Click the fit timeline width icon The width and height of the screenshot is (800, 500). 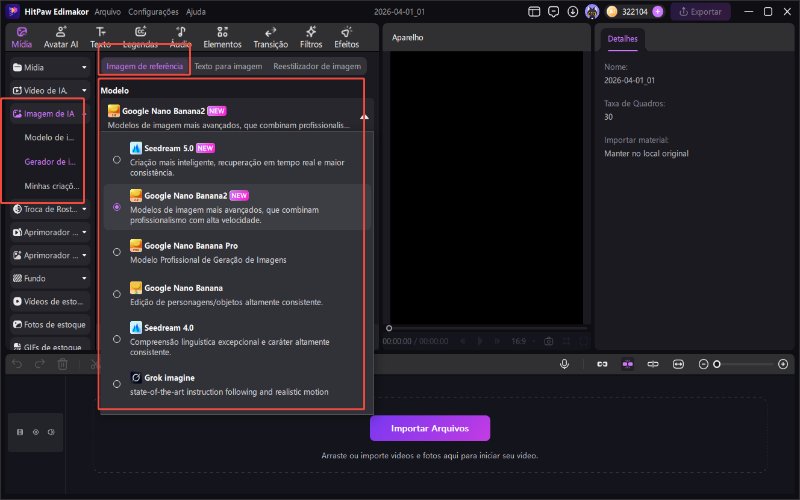pyautogui.click(x=678, y=364)
